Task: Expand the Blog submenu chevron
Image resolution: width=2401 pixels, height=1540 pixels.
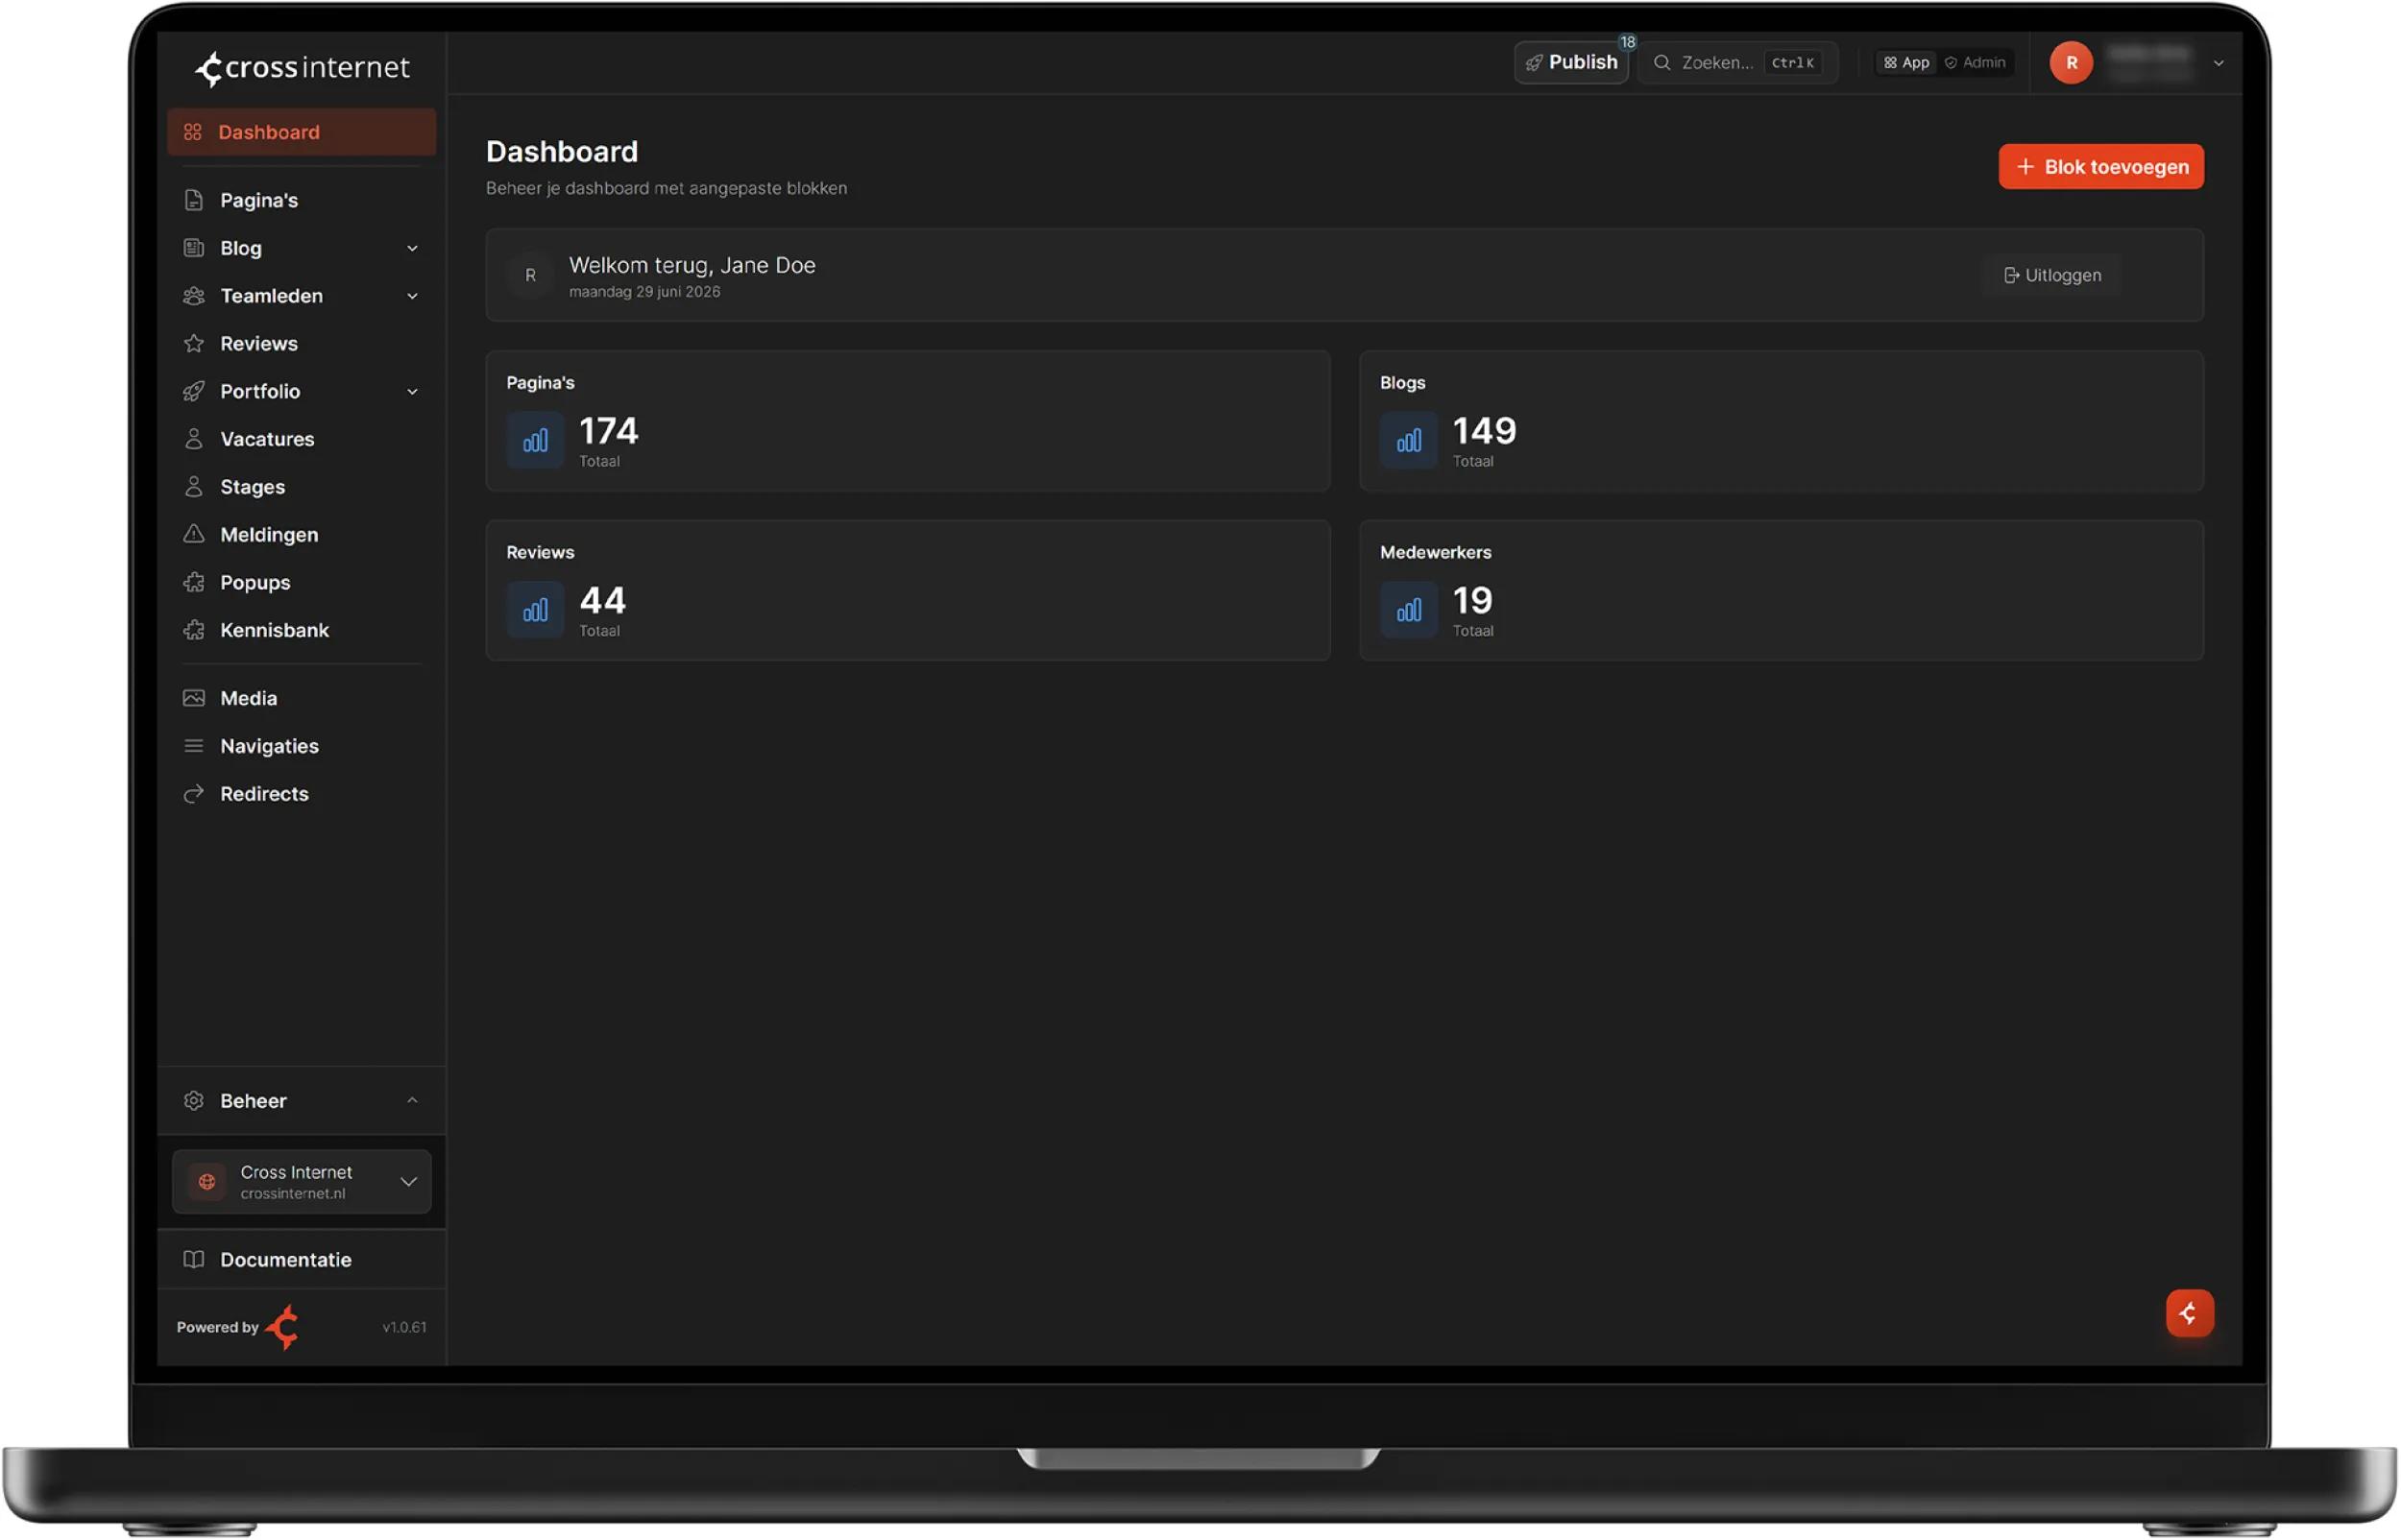Action: [412, 249]
